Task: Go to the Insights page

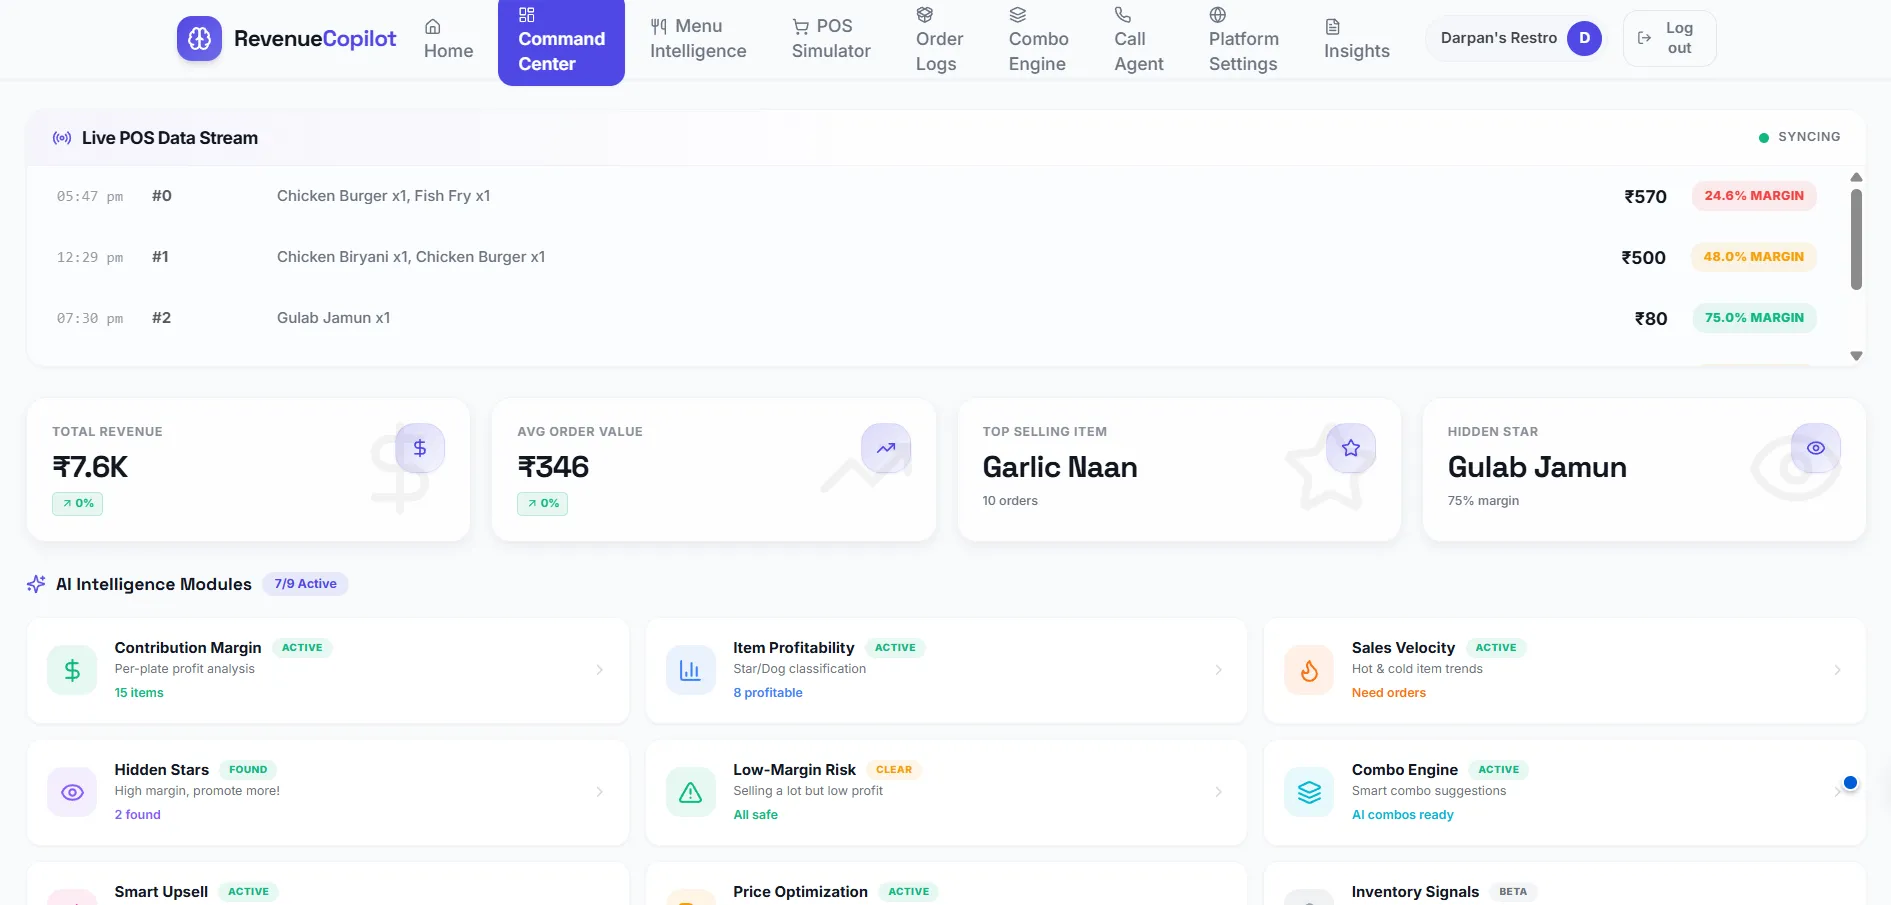Action: pos(1356,39)
